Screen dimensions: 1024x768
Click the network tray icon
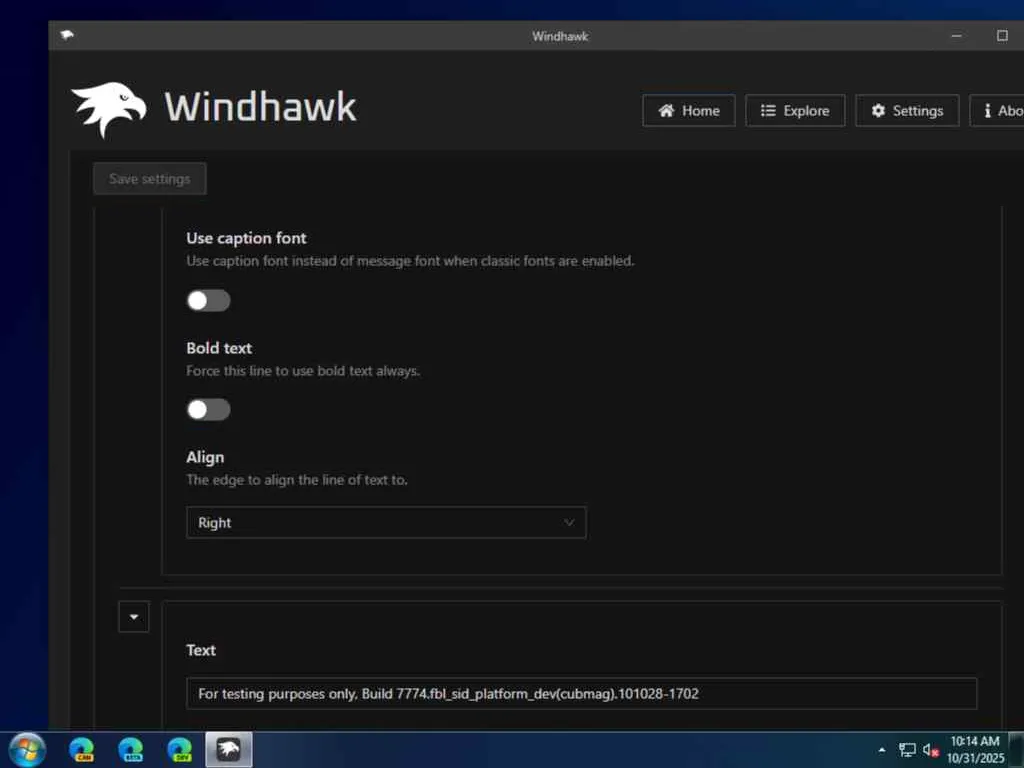907,750
